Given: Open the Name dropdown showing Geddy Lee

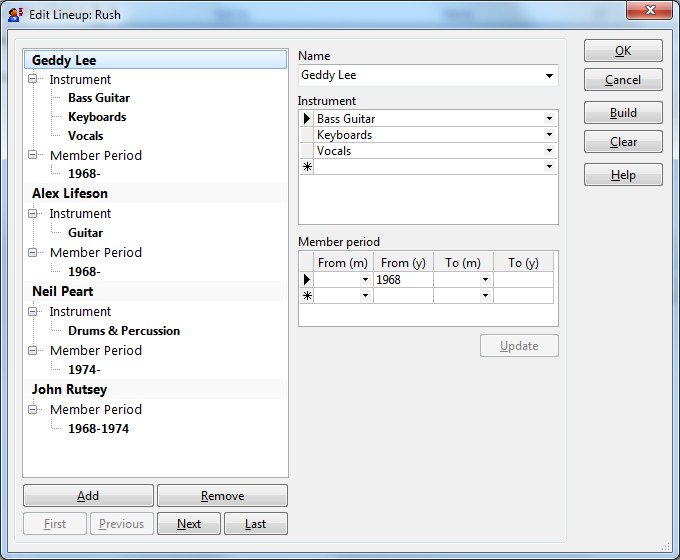Looking at the screenshot, I should 549,75.
